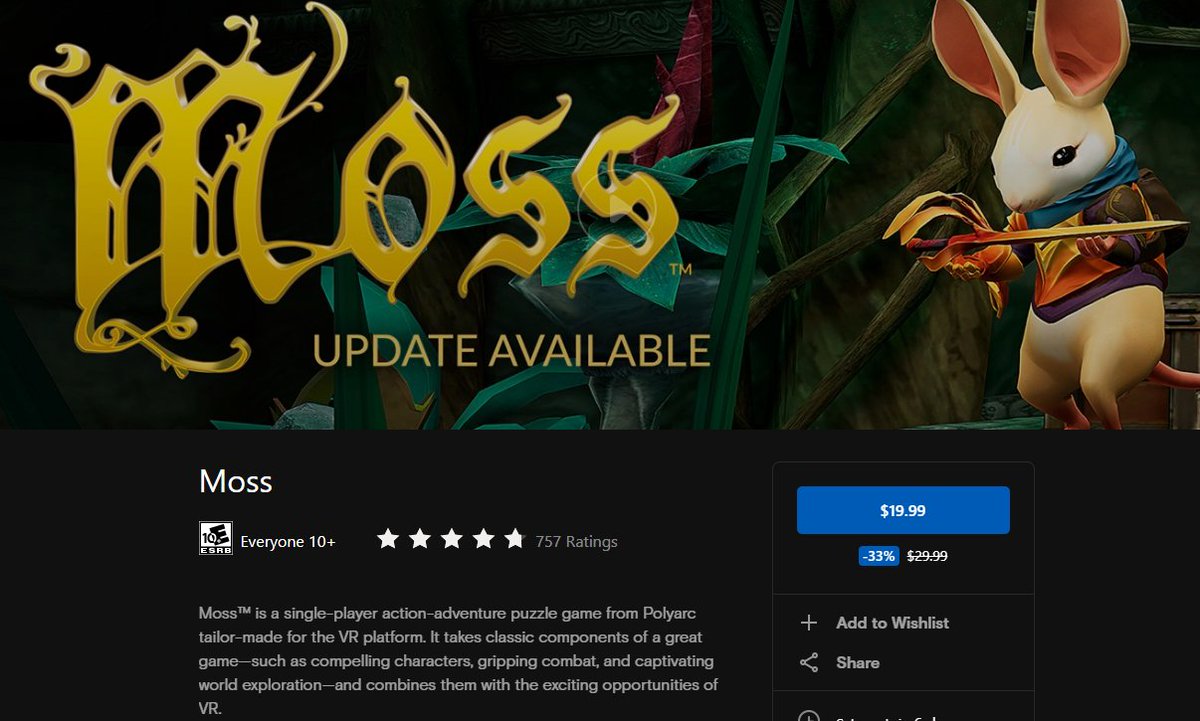Click the -33% discount badge

(879, 556)
